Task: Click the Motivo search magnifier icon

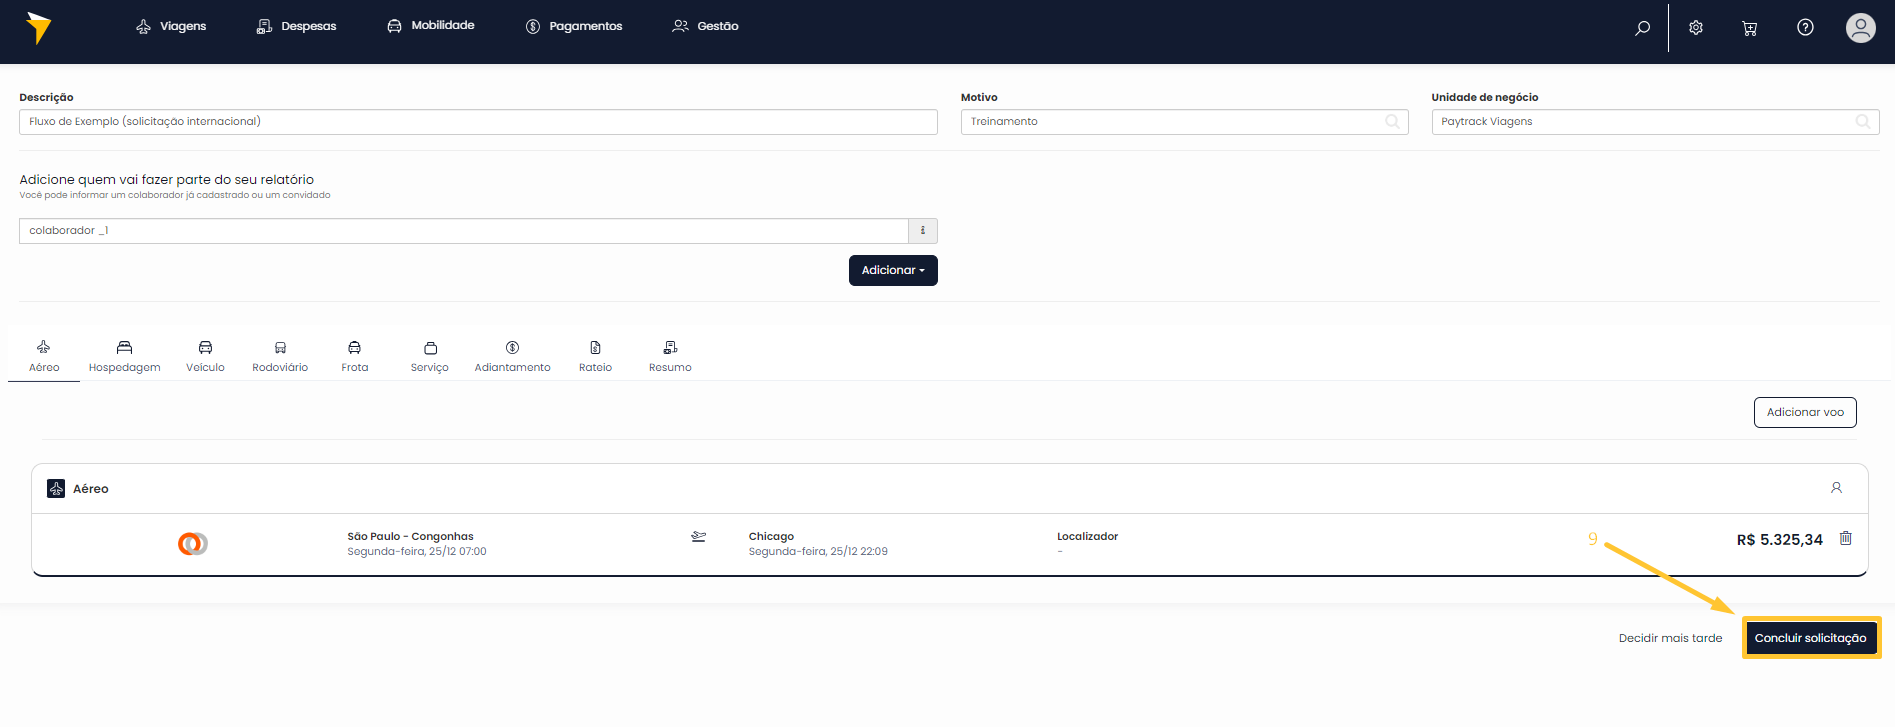Action: coord(1392,122)
